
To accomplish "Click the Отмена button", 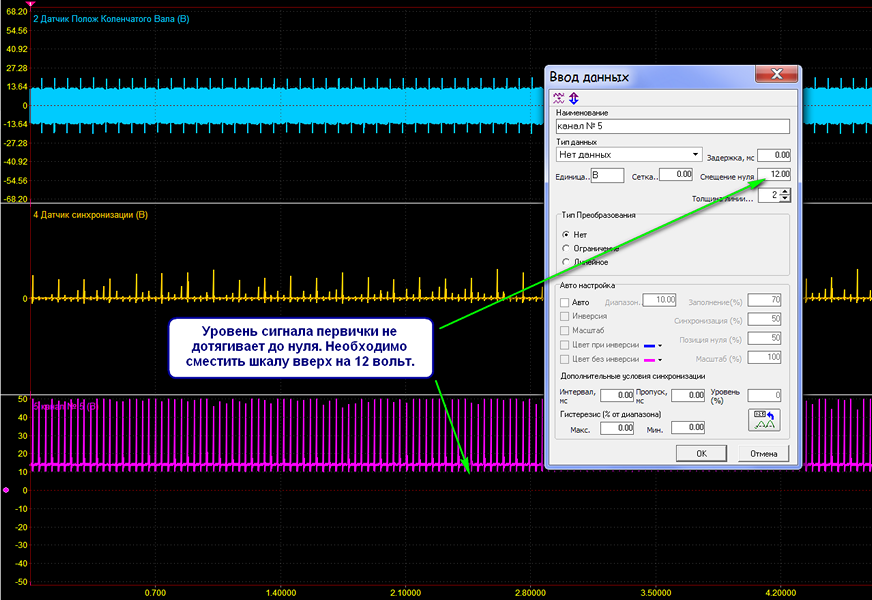I will (x=764, y=454).
